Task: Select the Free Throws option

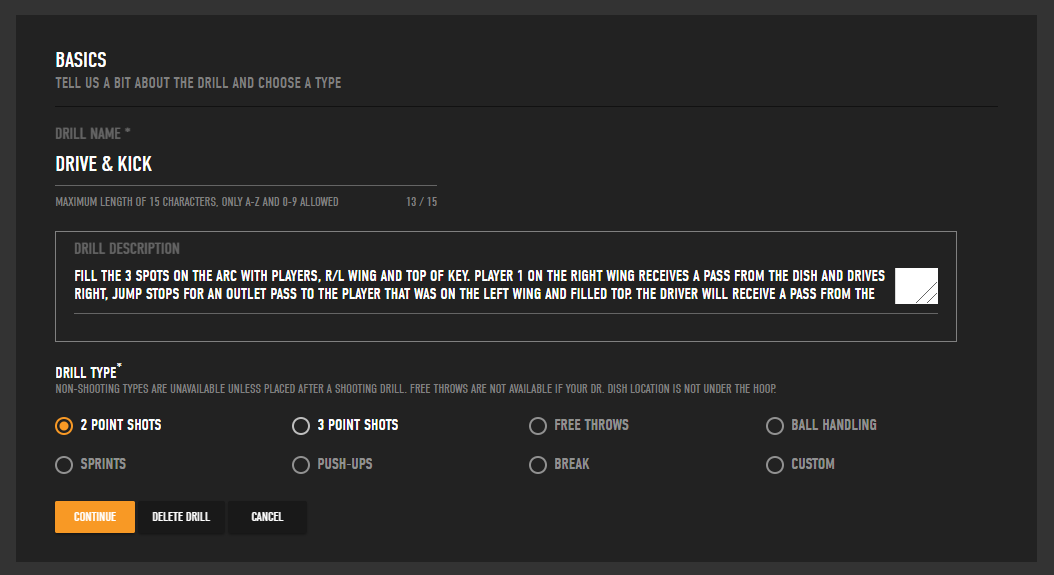Action: 538,426
